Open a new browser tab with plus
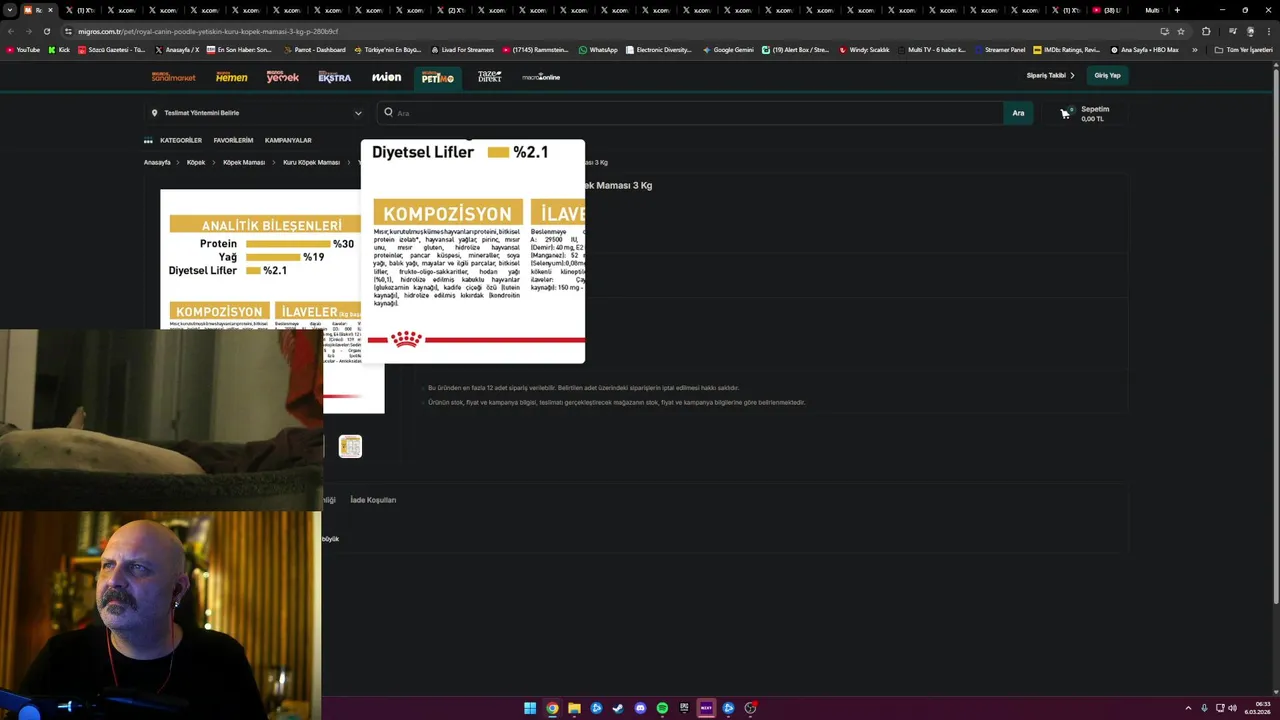The image size is (1280, 720). click(x=1177, y=10)
